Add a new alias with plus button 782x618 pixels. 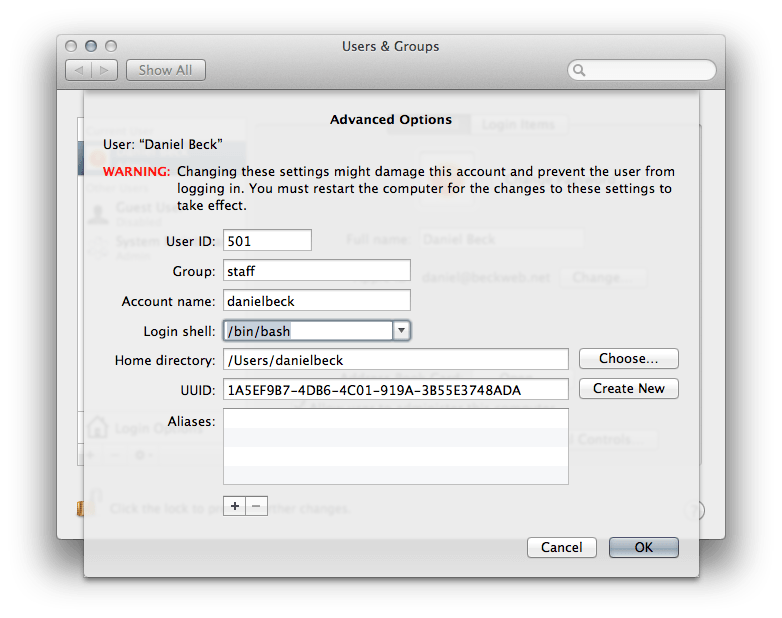pos(235,506)
